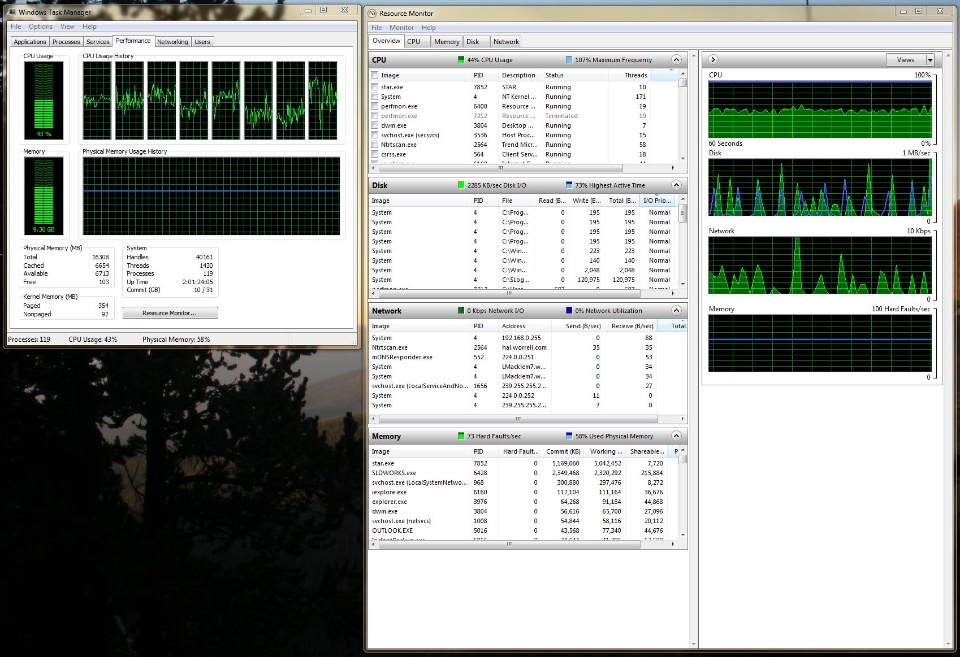Click the blue Highest Active Time indicator
Viewport: 960px width, 657px height.
pyautogui.click(x=569, y=185)
